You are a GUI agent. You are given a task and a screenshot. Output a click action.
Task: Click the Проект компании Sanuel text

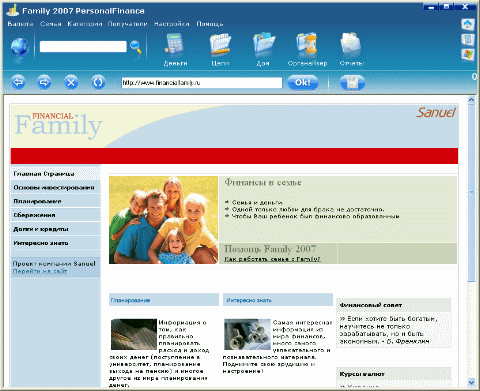54,264
